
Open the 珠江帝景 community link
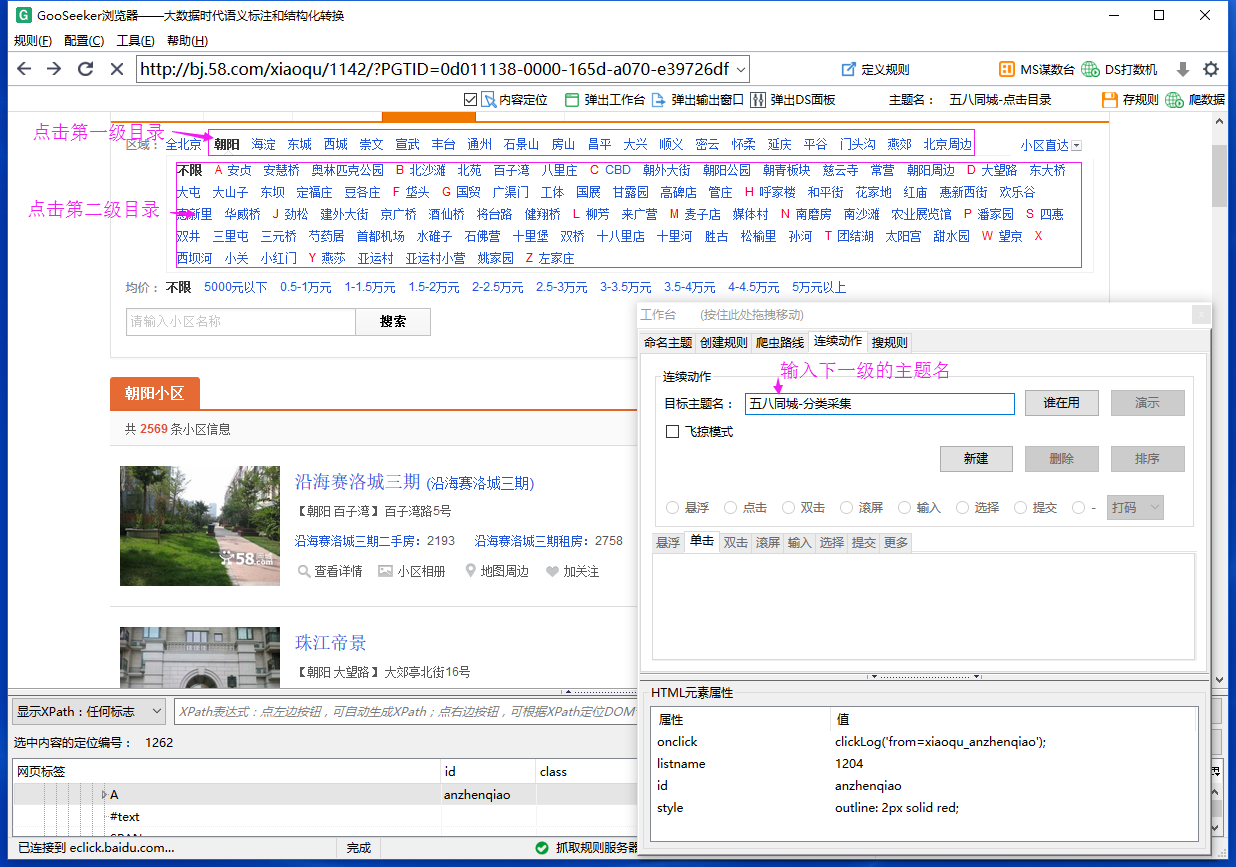pos(331,642)
